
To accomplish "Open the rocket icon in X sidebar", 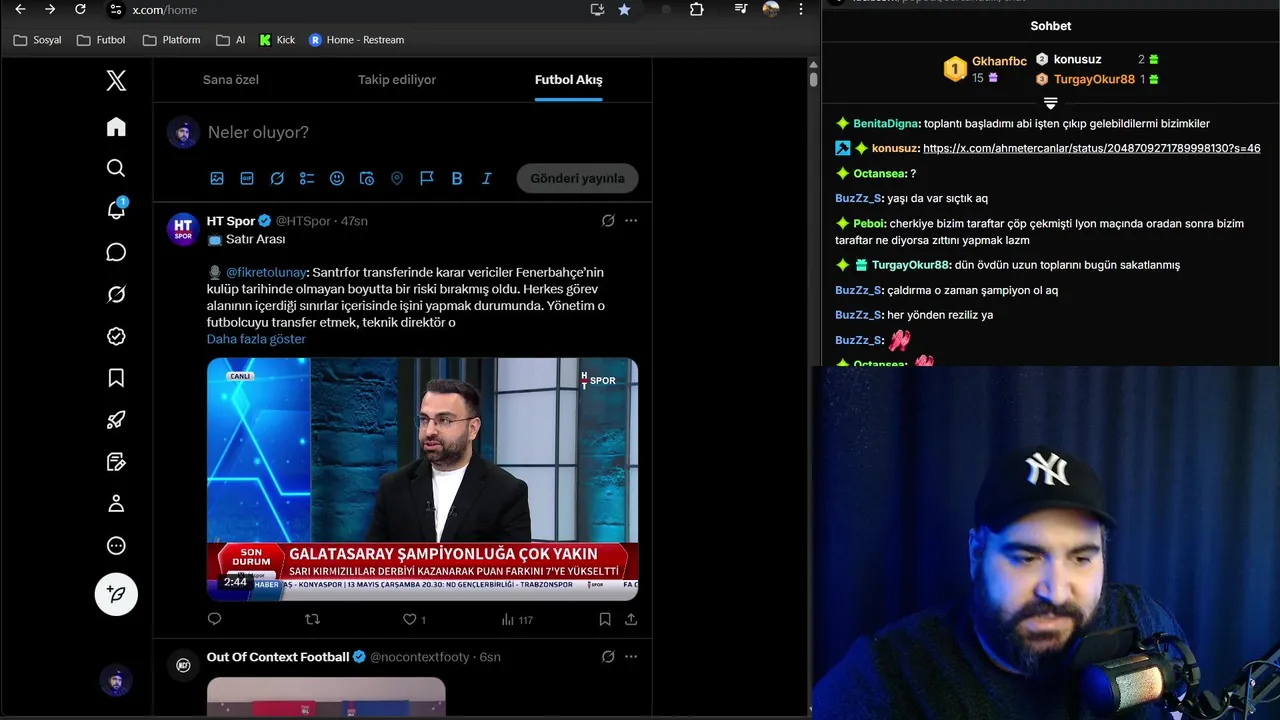I will pos(116,420).
